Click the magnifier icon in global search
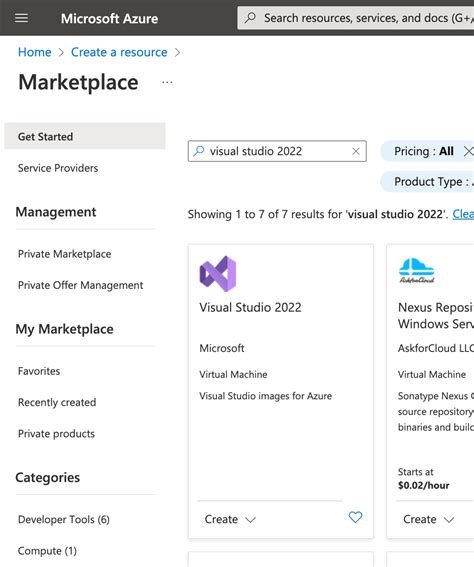The width and height of the screenshot is (474, 567). 250,18
